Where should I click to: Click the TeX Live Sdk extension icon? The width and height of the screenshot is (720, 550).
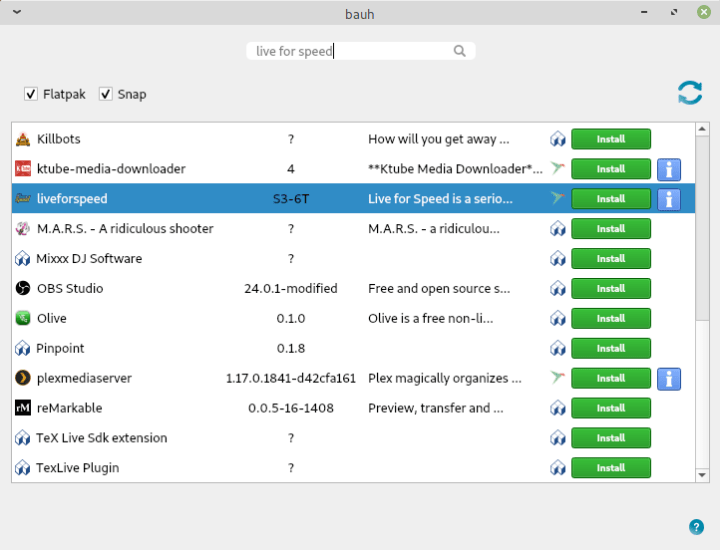coord(22,438)
